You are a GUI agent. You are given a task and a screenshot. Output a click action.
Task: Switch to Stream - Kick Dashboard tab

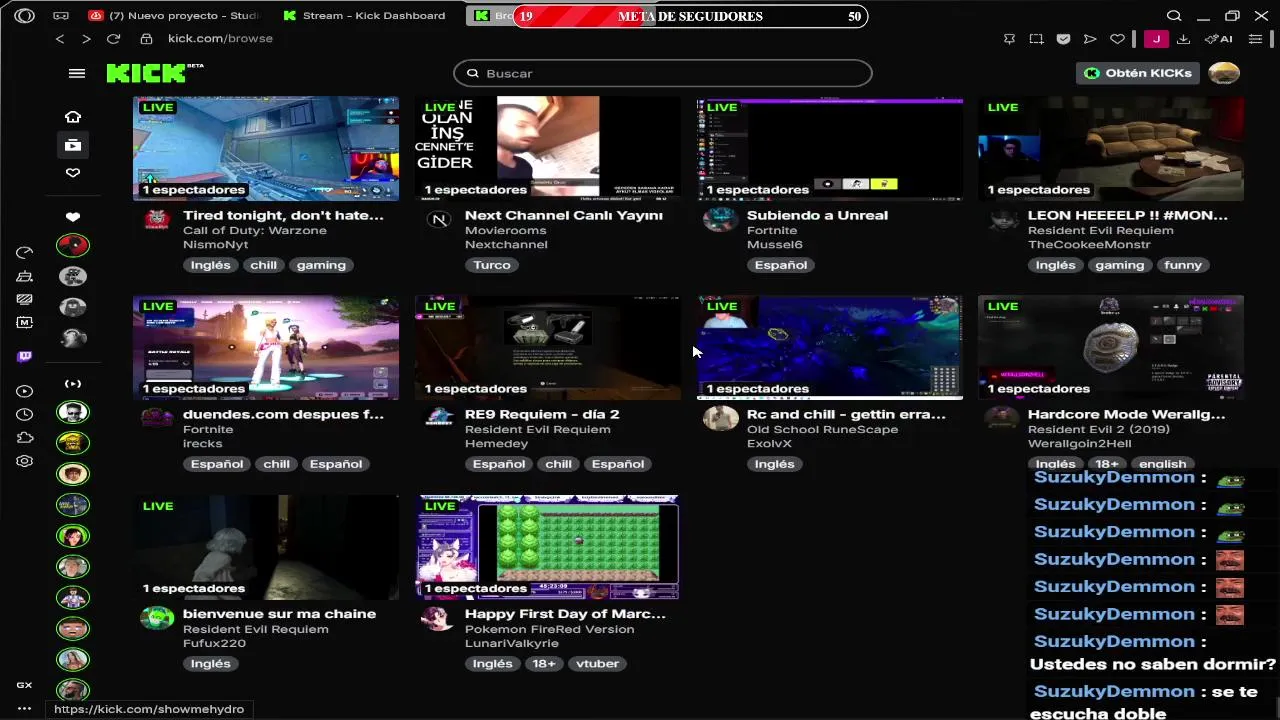click(365, 15)
